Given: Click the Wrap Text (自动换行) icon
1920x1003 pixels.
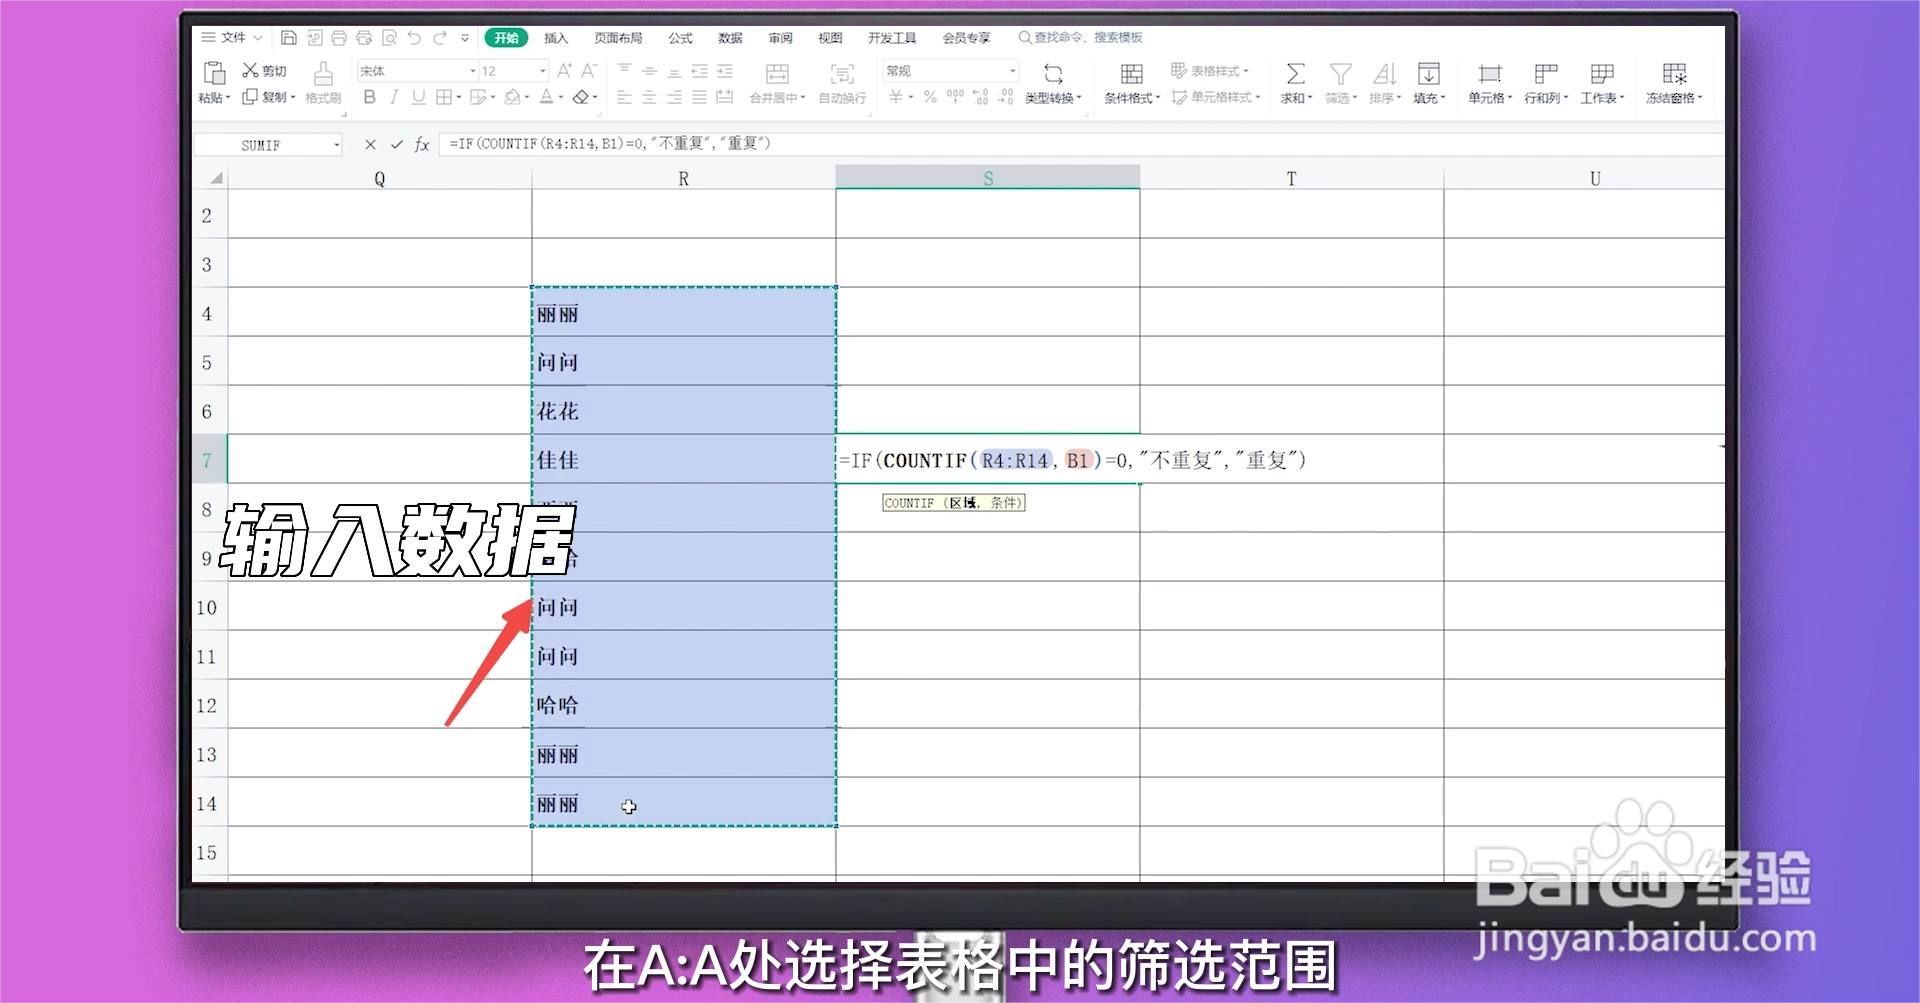Looking at the screenshot, I should [842, 73].
